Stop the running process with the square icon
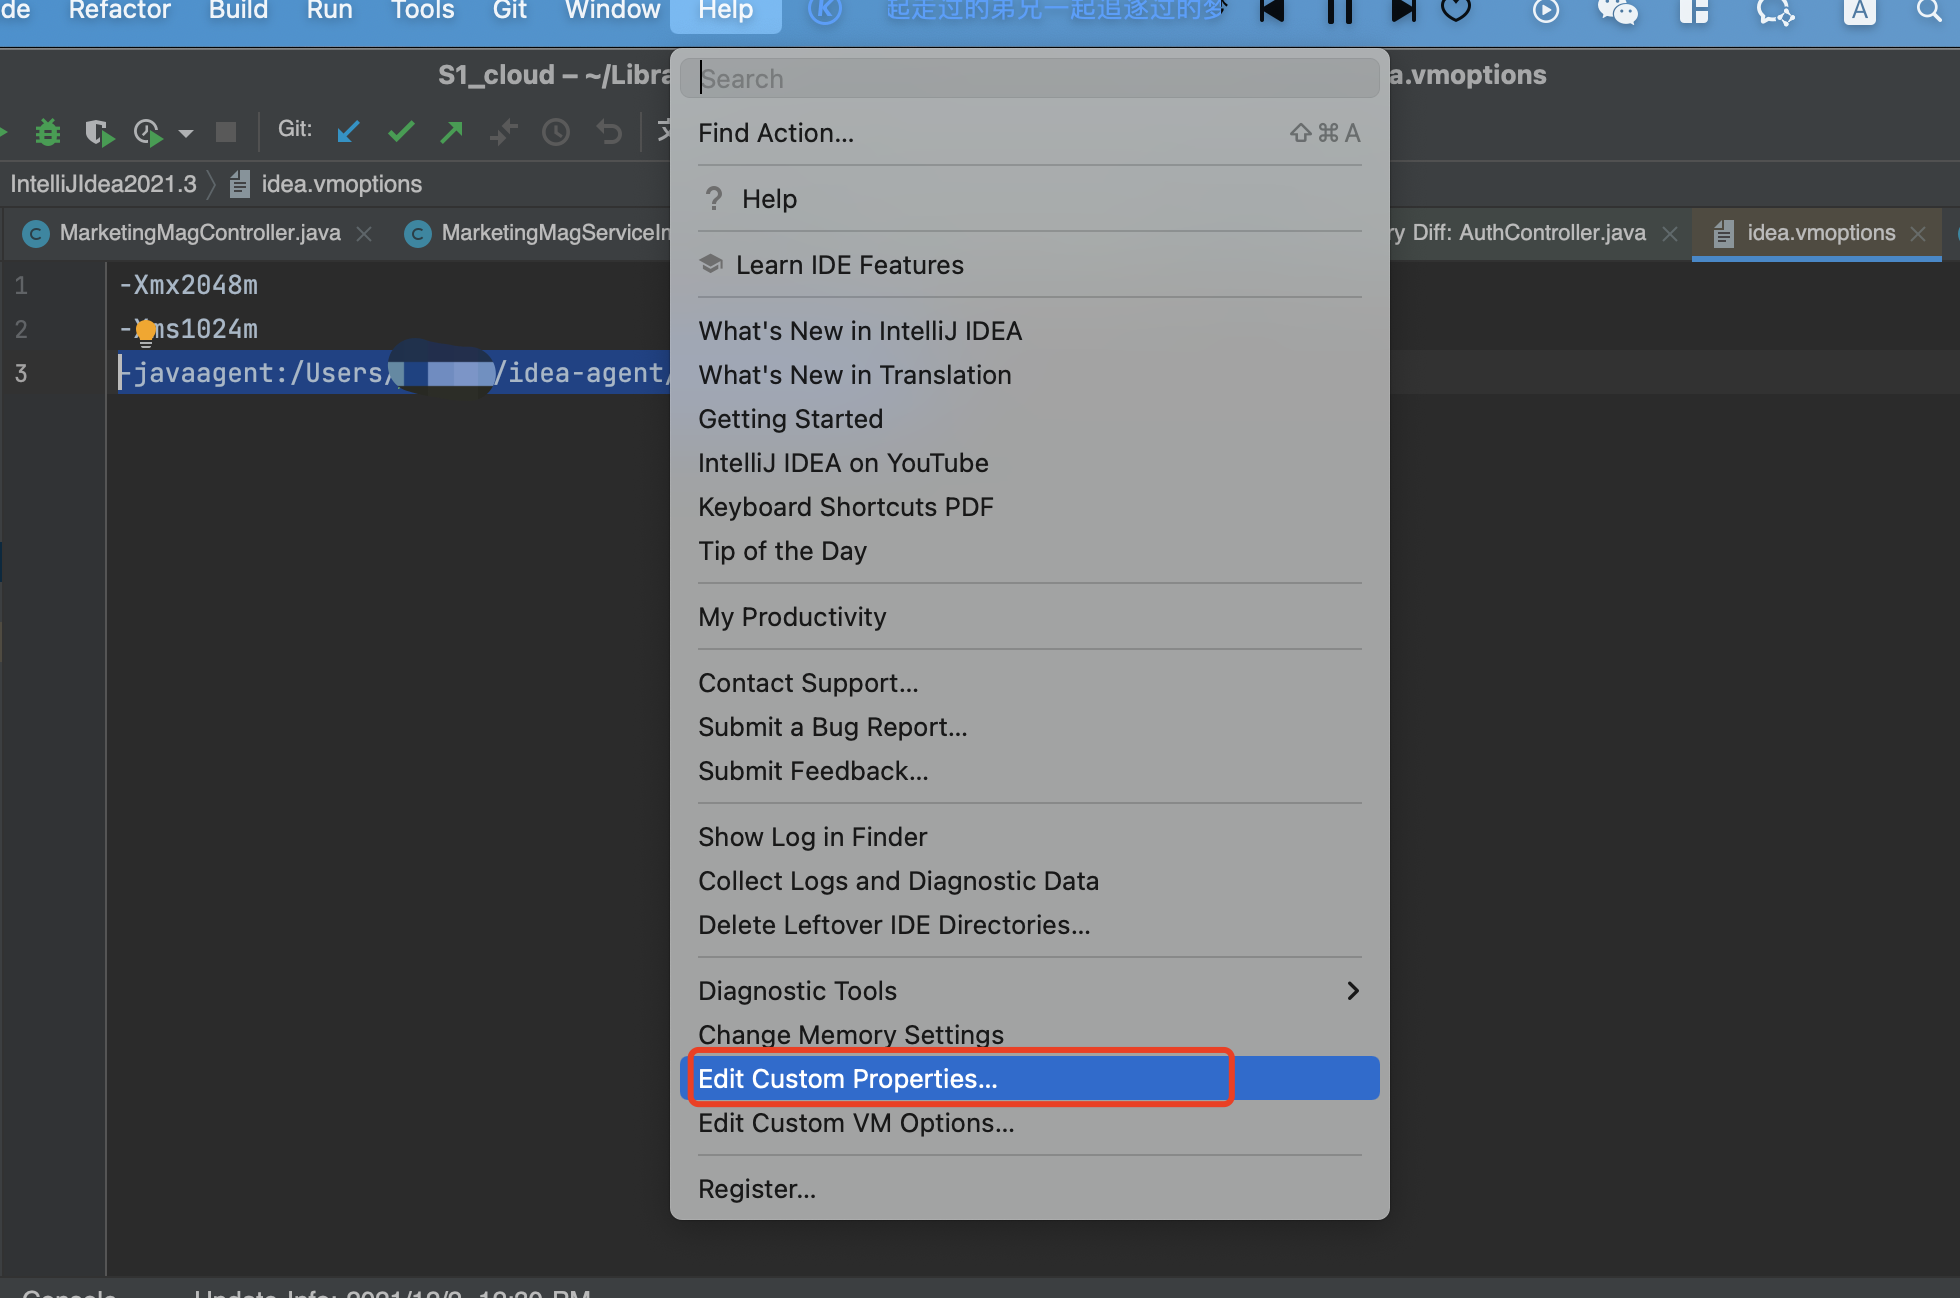Viewport: 1960px width, 1298px height. pyautogui.click(x=226, y=131)
